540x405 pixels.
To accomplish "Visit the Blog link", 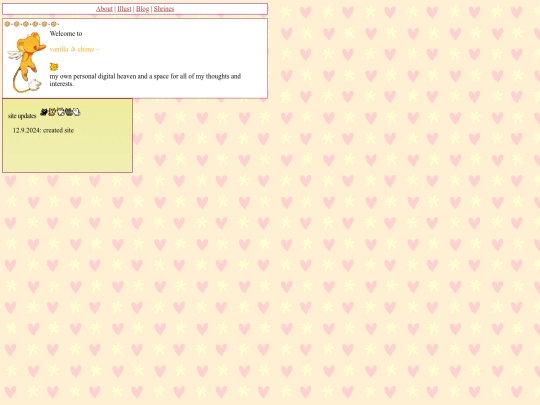I will point(143,9).
